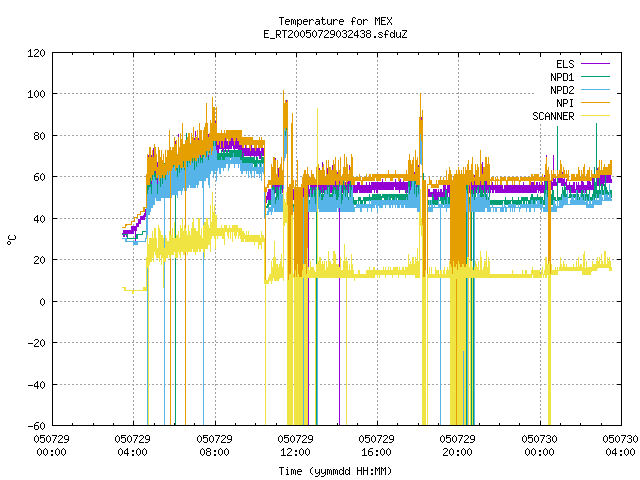Click the x-axis label 050730 00:00
Viewport: 640px width, 480px height.
click(x=540, y=446)
